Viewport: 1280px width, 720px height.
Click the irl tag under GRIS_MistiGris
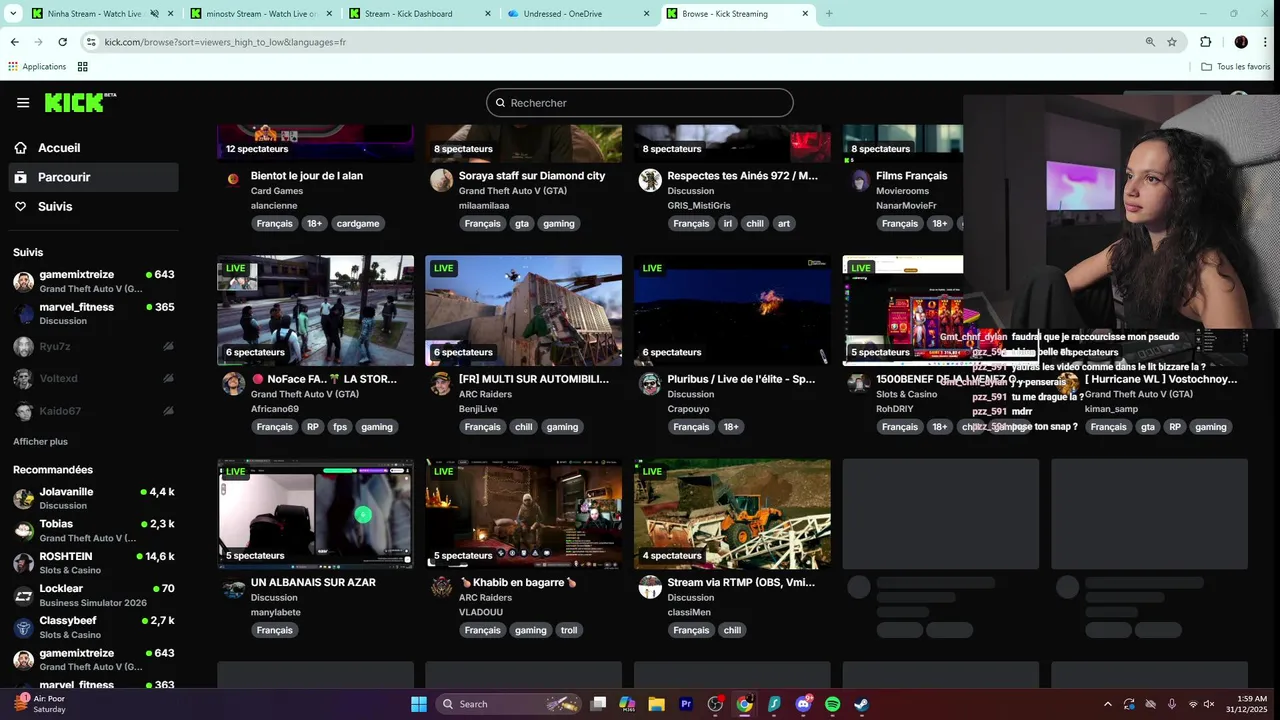click(728, 224)
